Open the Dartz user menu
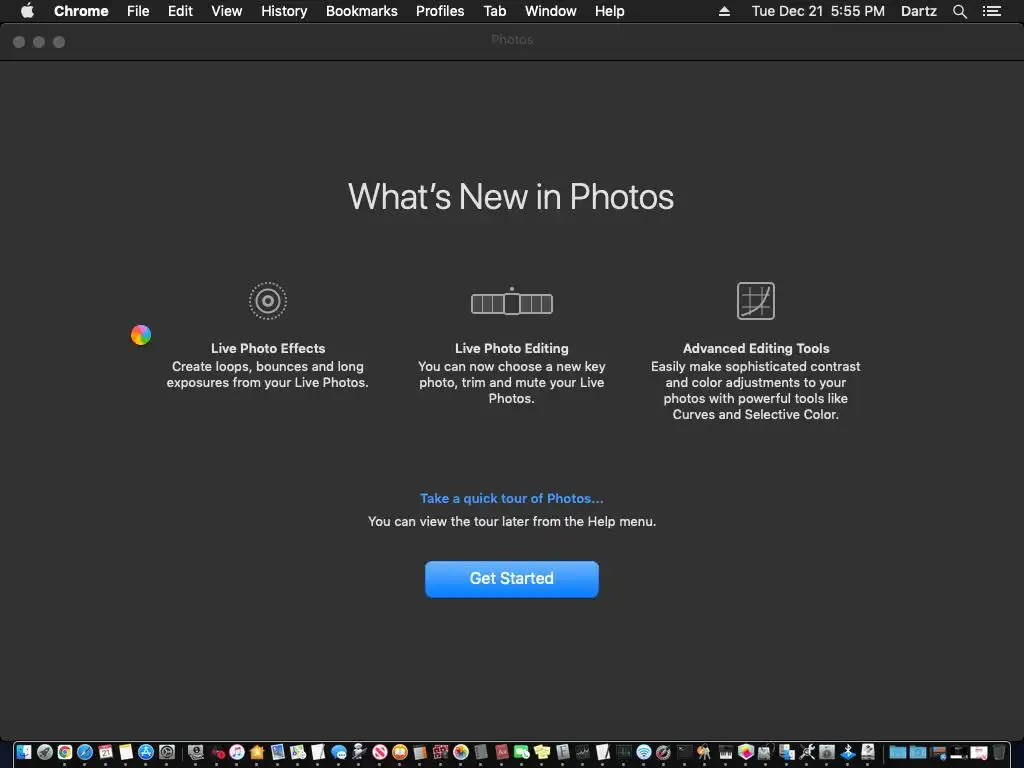 coord(918,11)
